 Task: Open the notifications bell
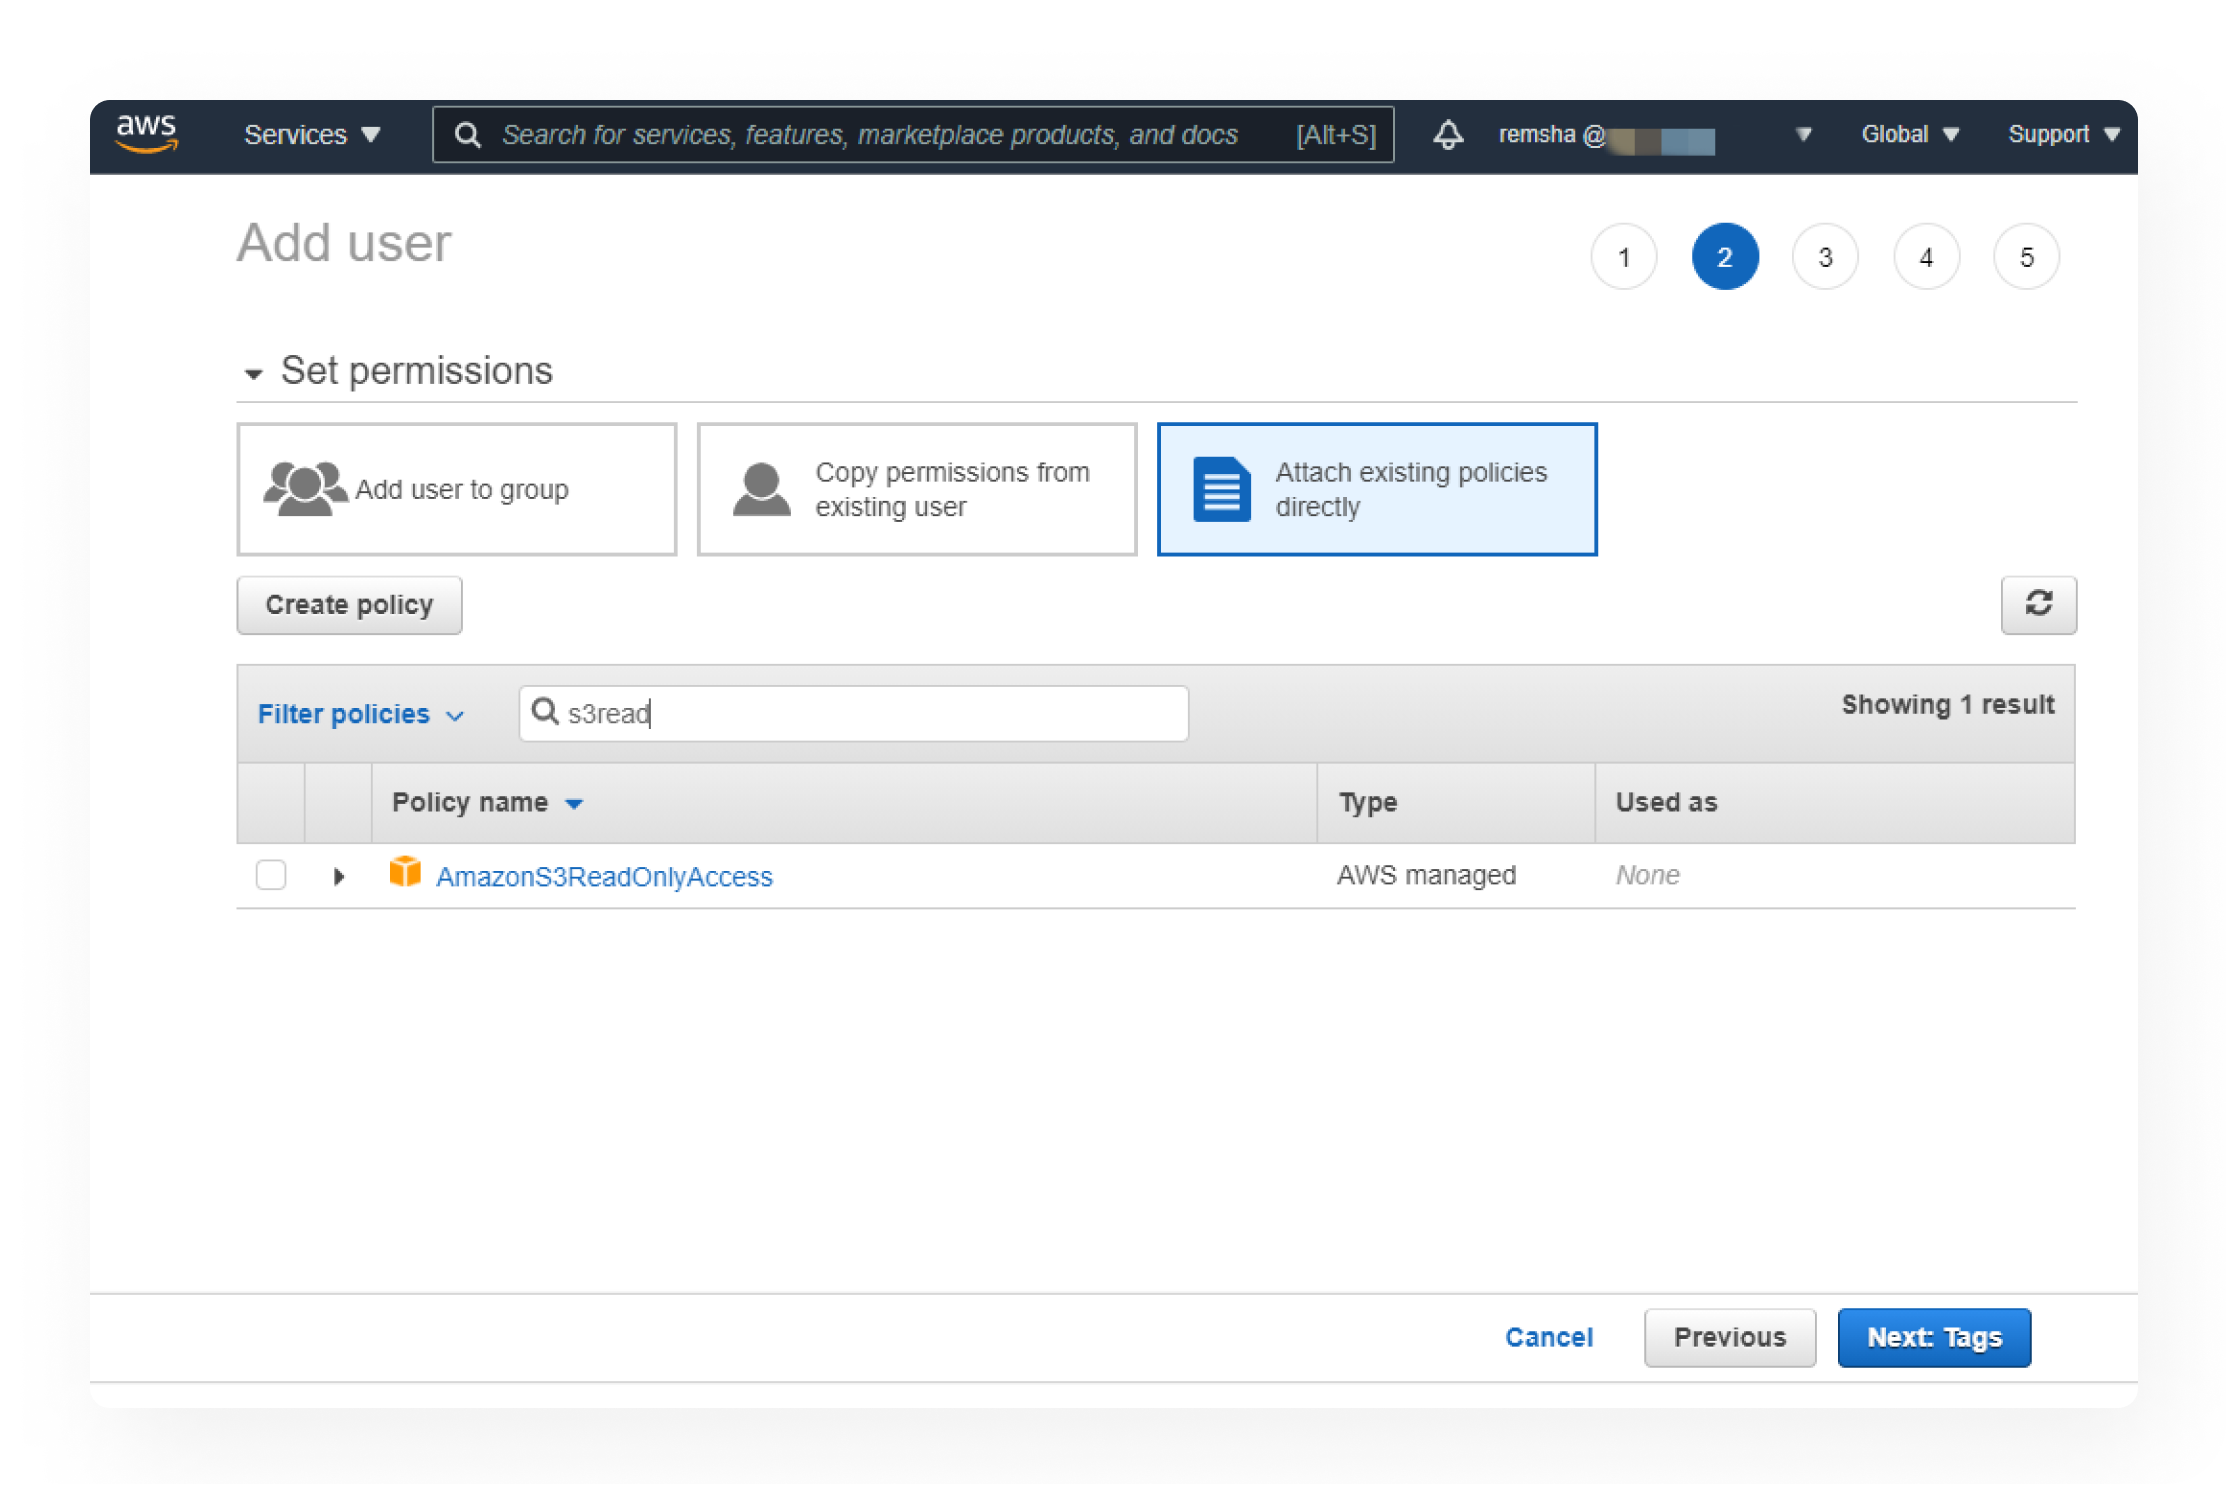pyautogui.click(x=1447, y=134)
